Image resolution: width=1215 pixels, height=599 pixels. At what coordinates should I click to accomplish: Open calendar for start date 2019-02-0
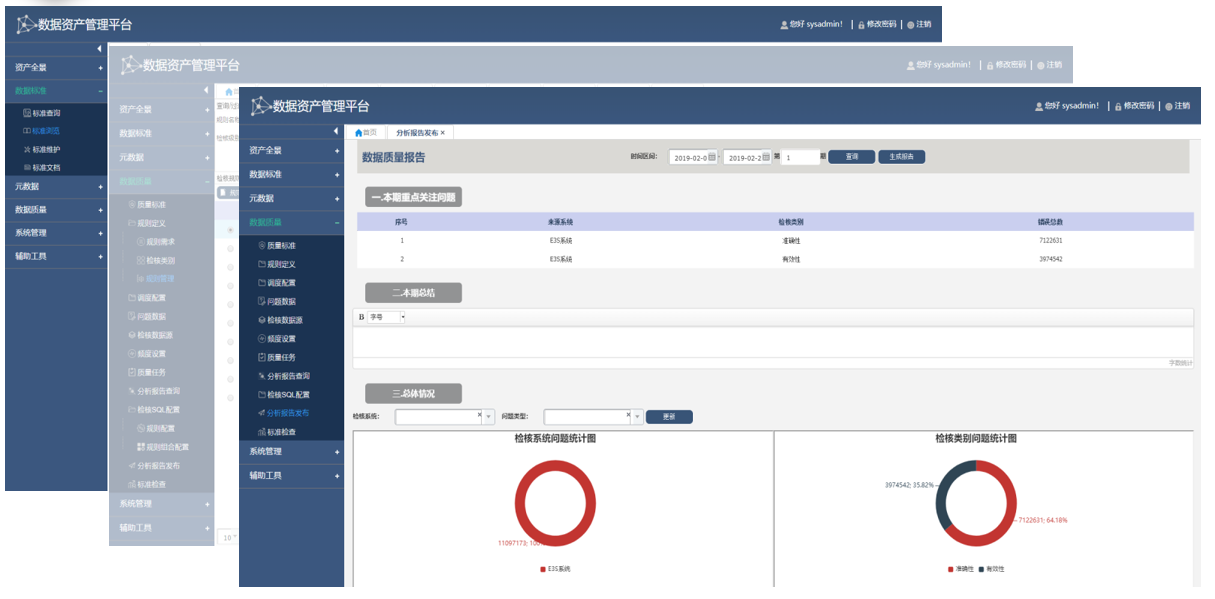point(713,157)
